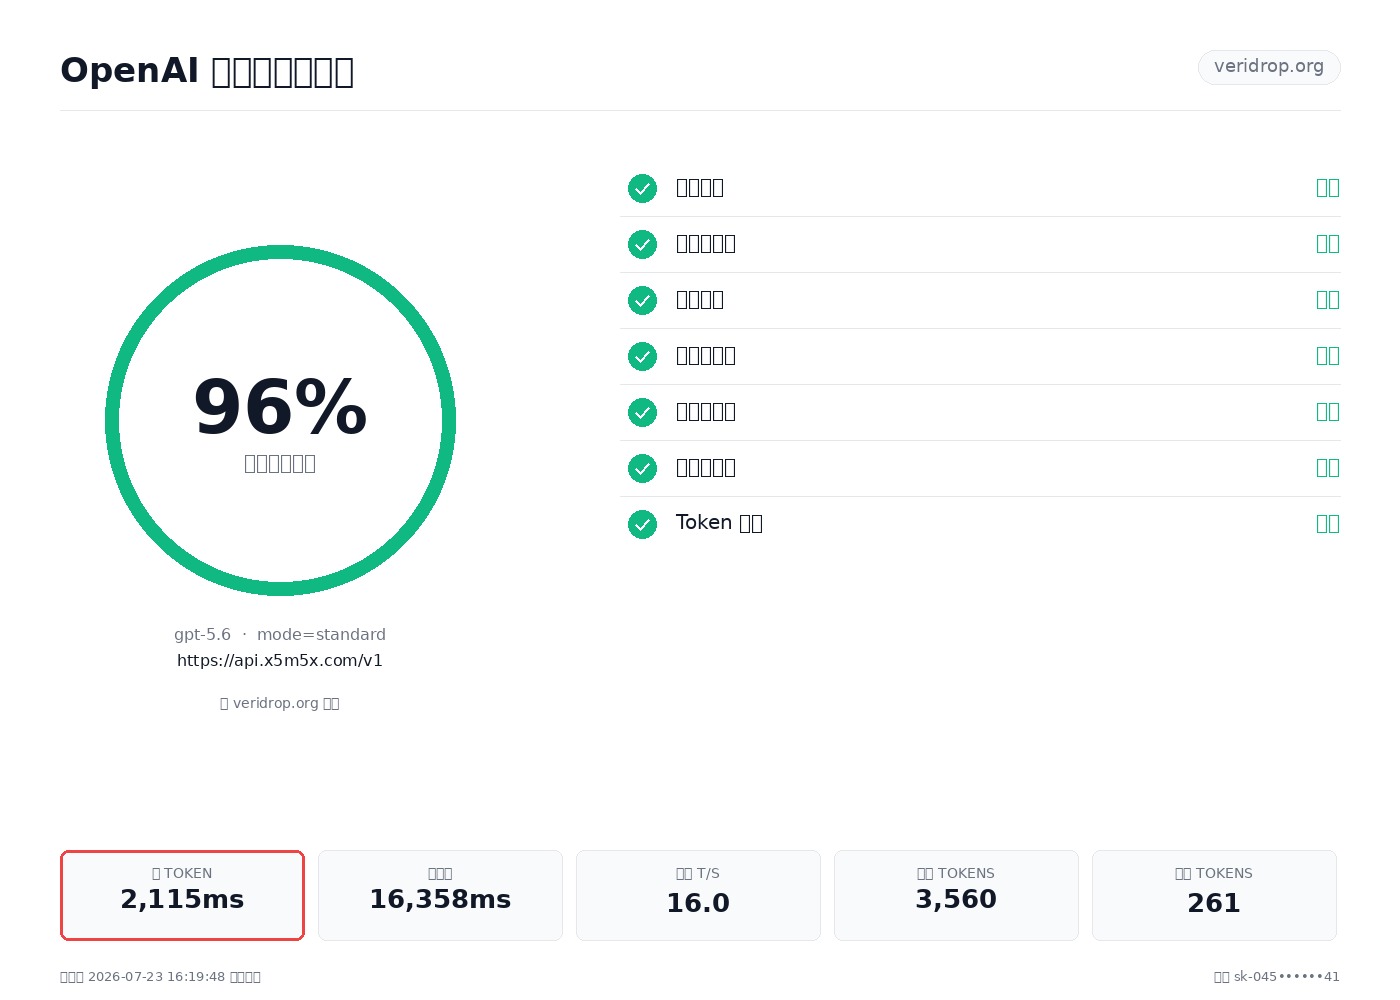
Task: Click the 261 TOKENS card
Action: [x=1214, y=895]
